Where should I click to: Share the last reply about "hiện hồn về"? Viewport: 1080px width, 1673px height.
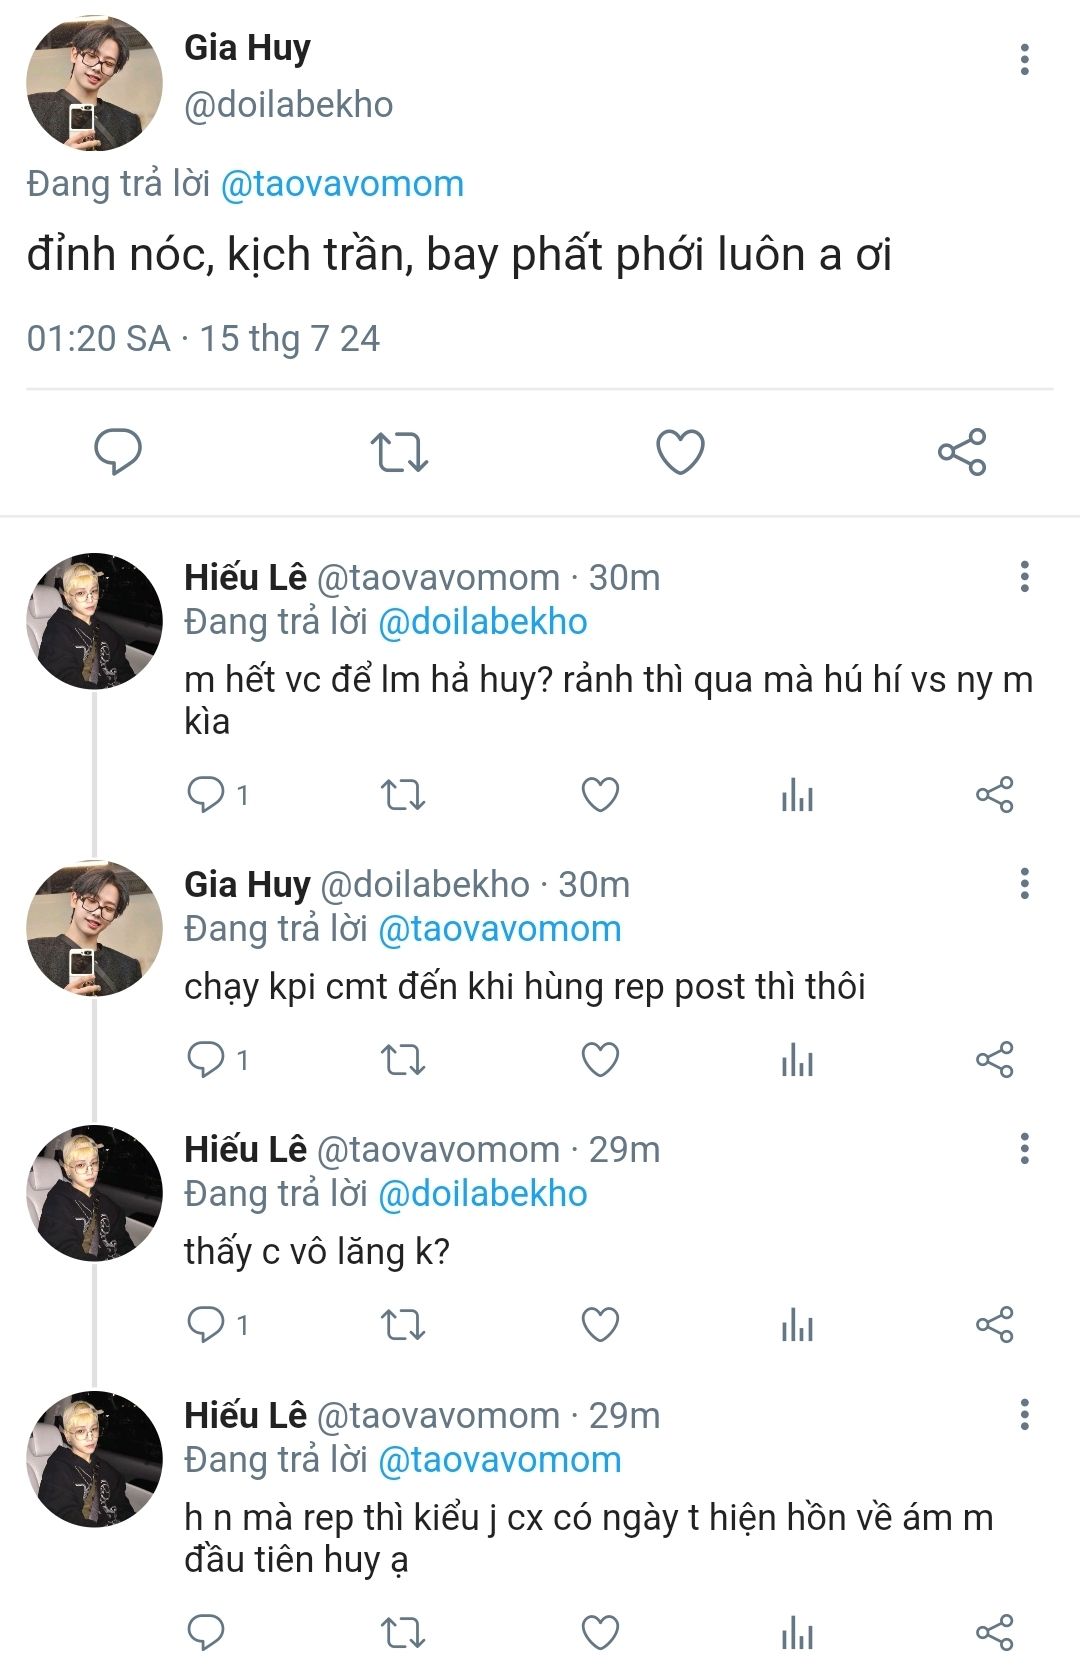[x=994, y=1632]
